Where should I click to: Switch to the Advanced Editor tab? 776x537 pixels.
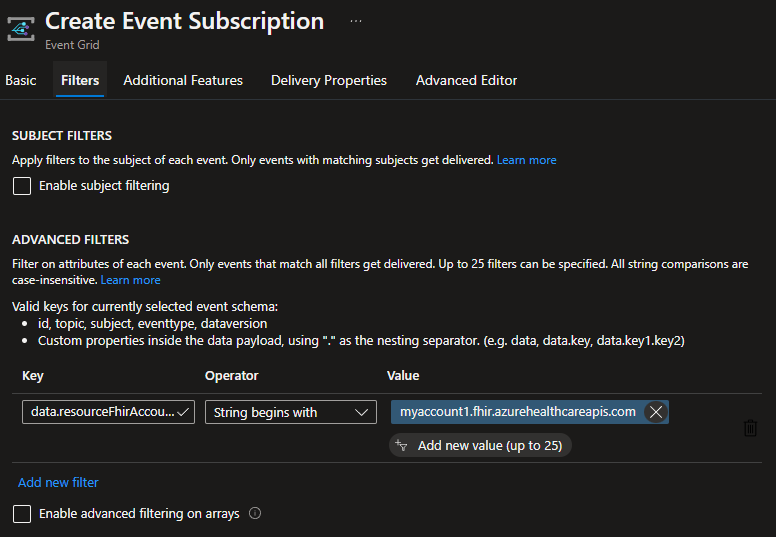pos(466,80)
